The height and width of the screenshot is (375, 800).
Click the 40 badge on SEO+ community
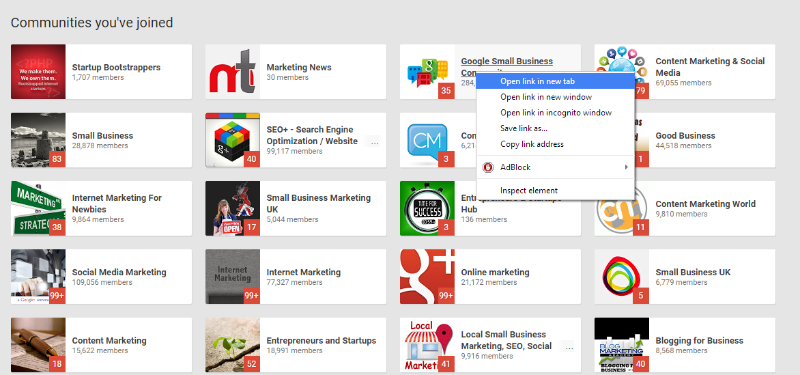(252, 159)
